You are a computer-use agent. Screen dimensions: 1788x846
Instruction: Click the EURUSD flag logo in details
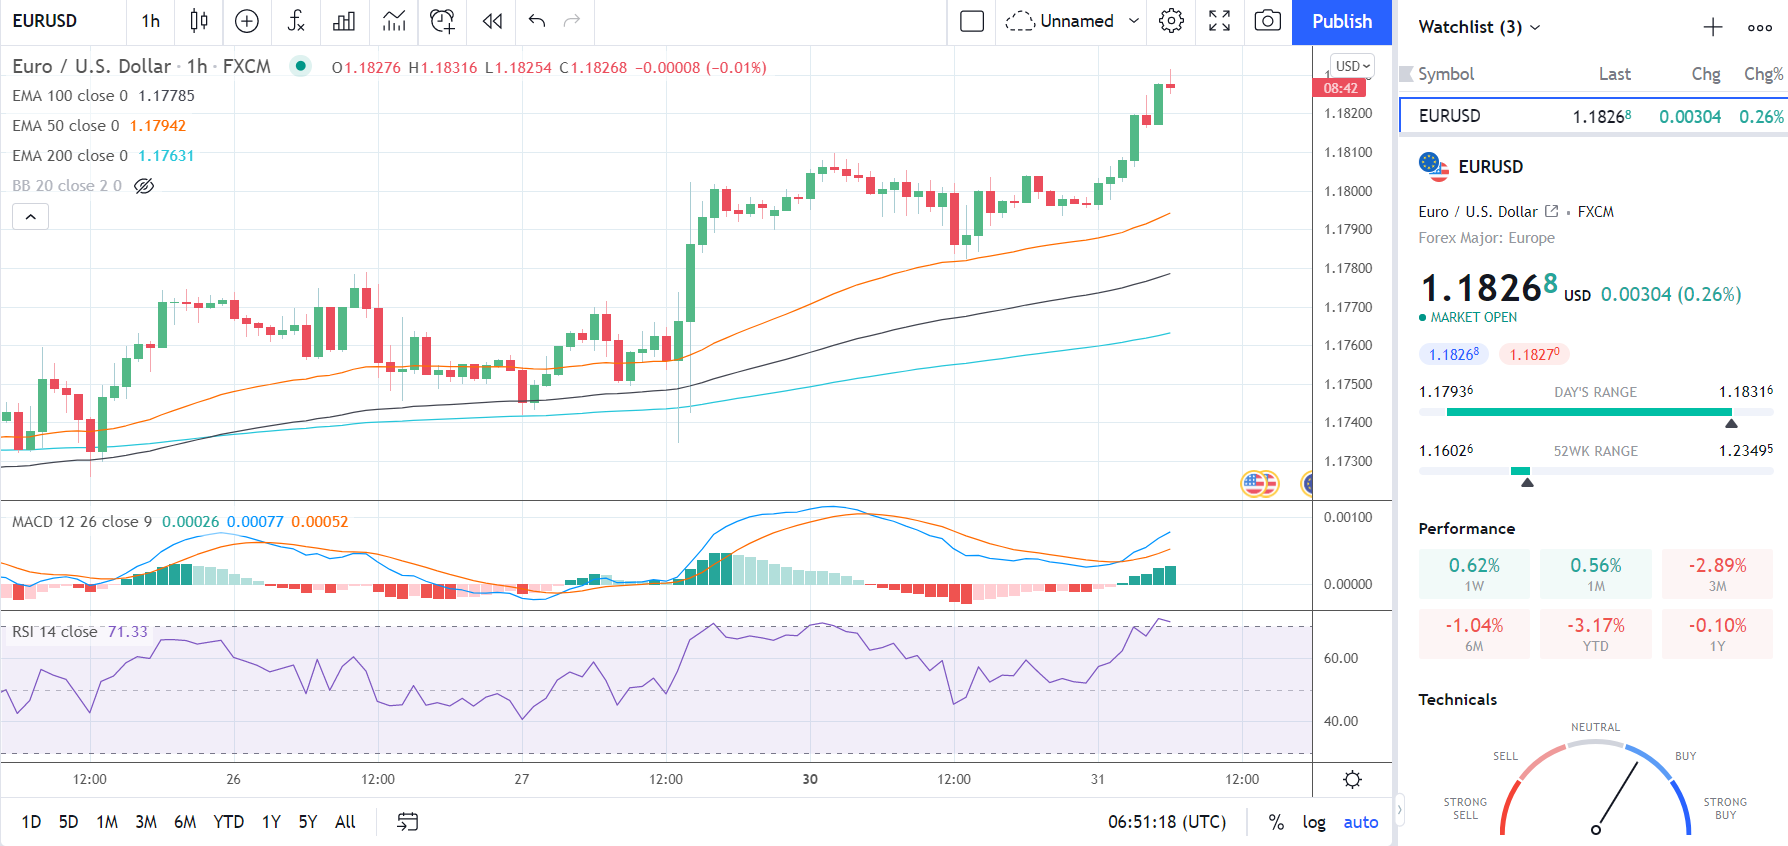click(x=1434, y=167)
